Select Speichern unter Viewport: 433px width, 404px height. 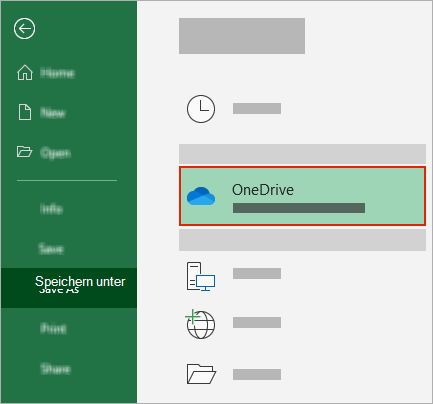tap(69, 288)
